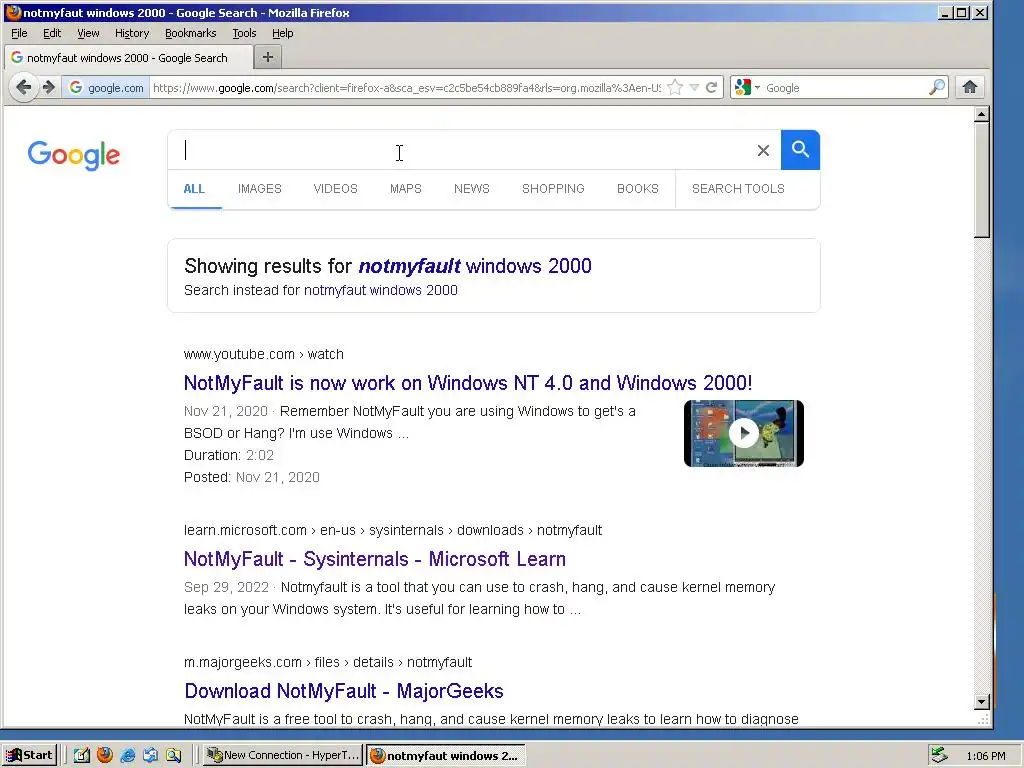The height and width of the screenshot is (768, 1024).
Task: Open the Edit menu
Action: [52, 33]
